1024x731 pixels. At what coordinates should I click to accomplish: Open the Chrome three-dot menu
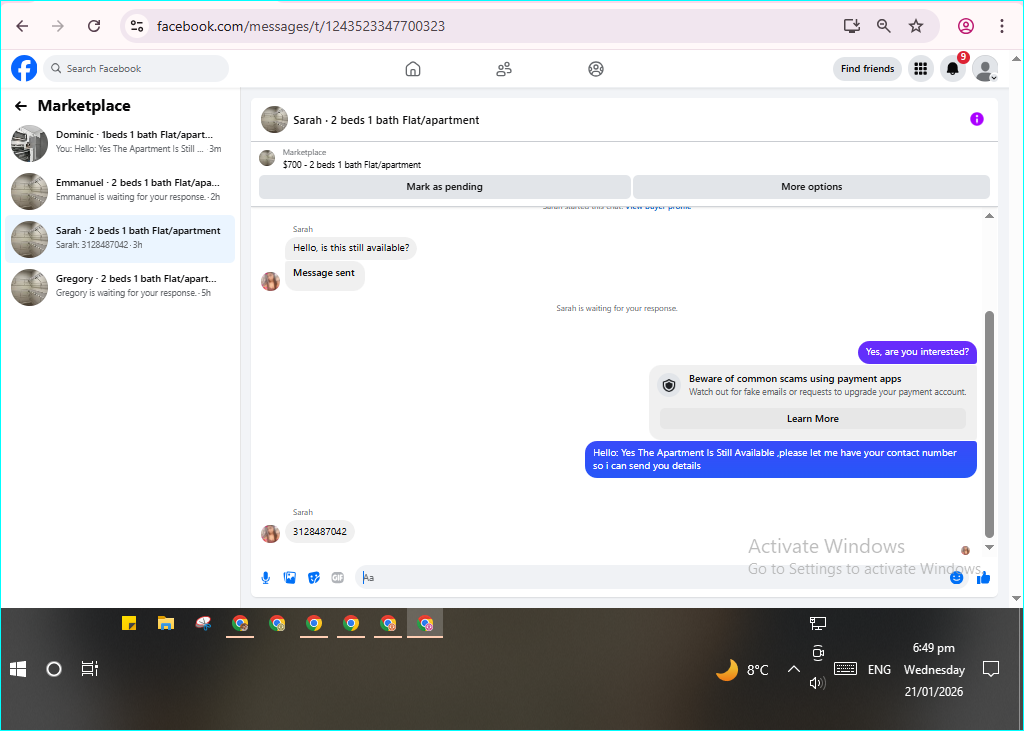pyautogui.click(x=1002, y=26)
